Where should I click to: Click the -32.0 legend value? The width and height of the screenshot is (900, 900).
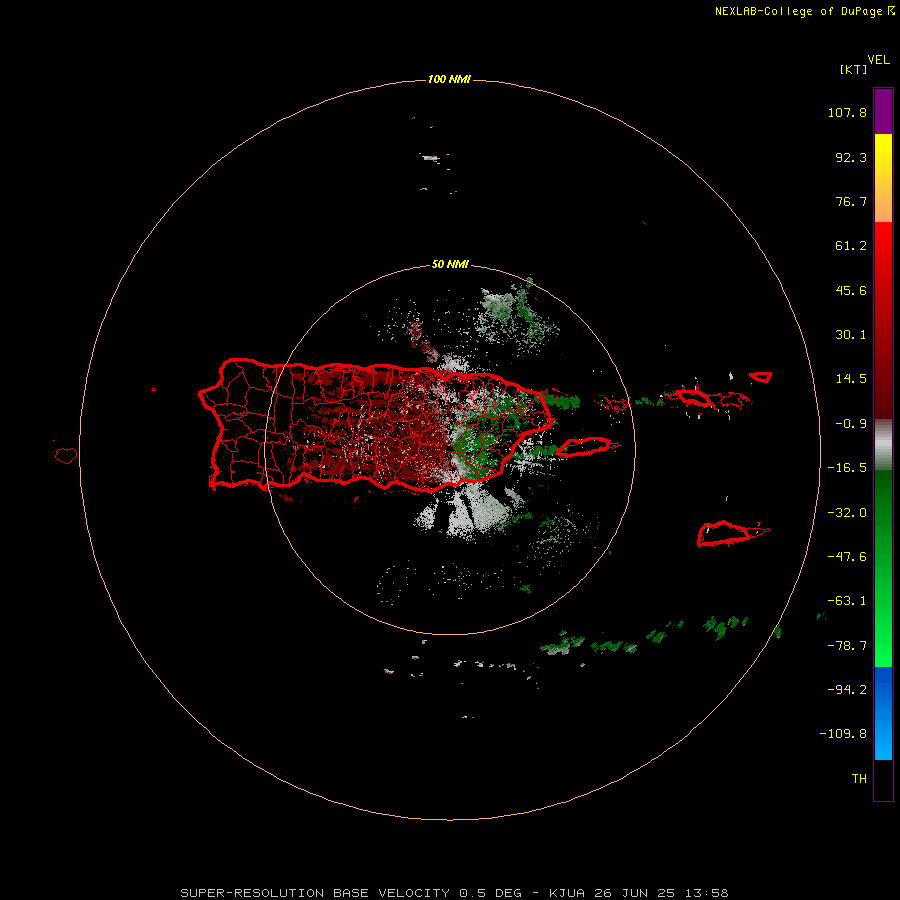[847, 513]
